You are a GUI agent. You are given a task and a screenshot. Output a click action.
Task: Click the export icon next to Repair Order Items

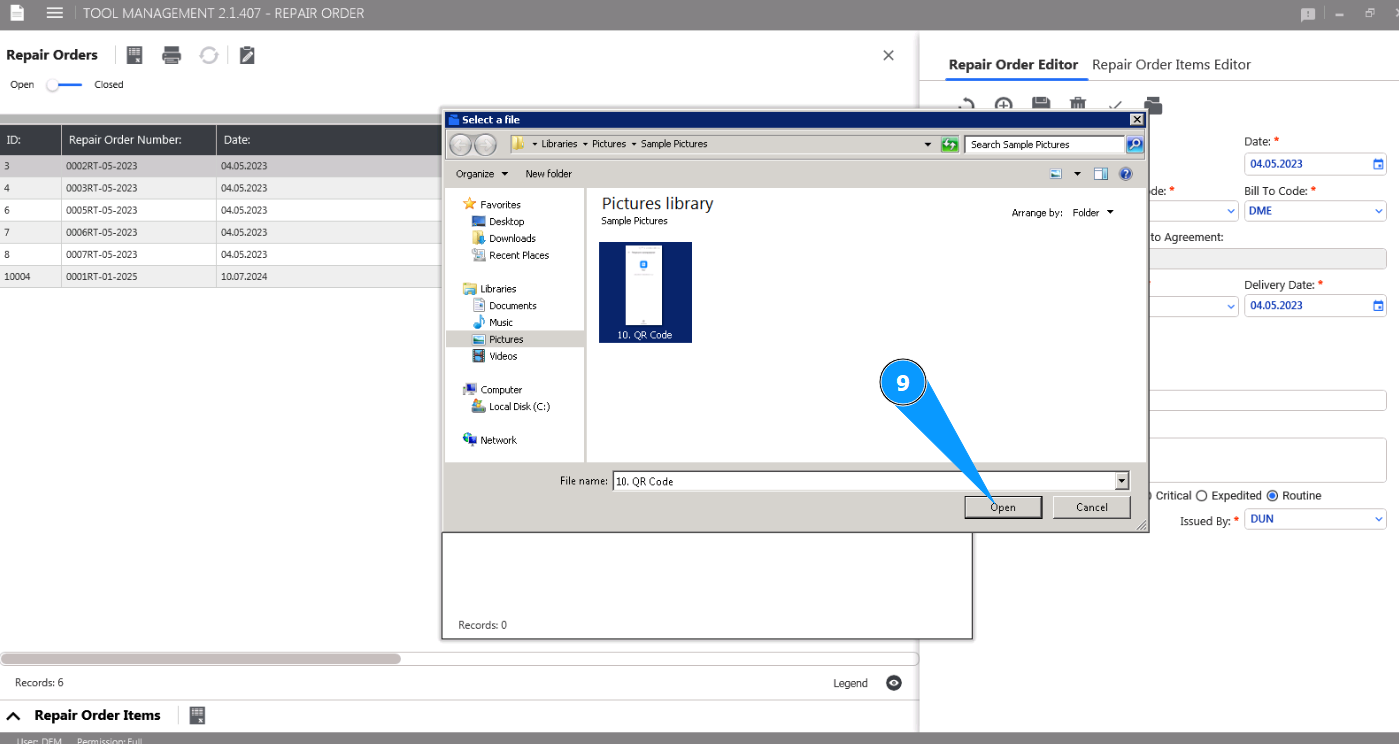tap(197, 715)
